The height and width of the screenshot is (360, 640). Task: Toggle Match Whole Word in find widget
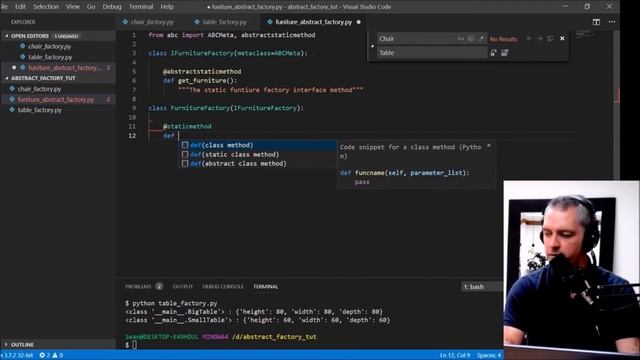click(471, 39)
